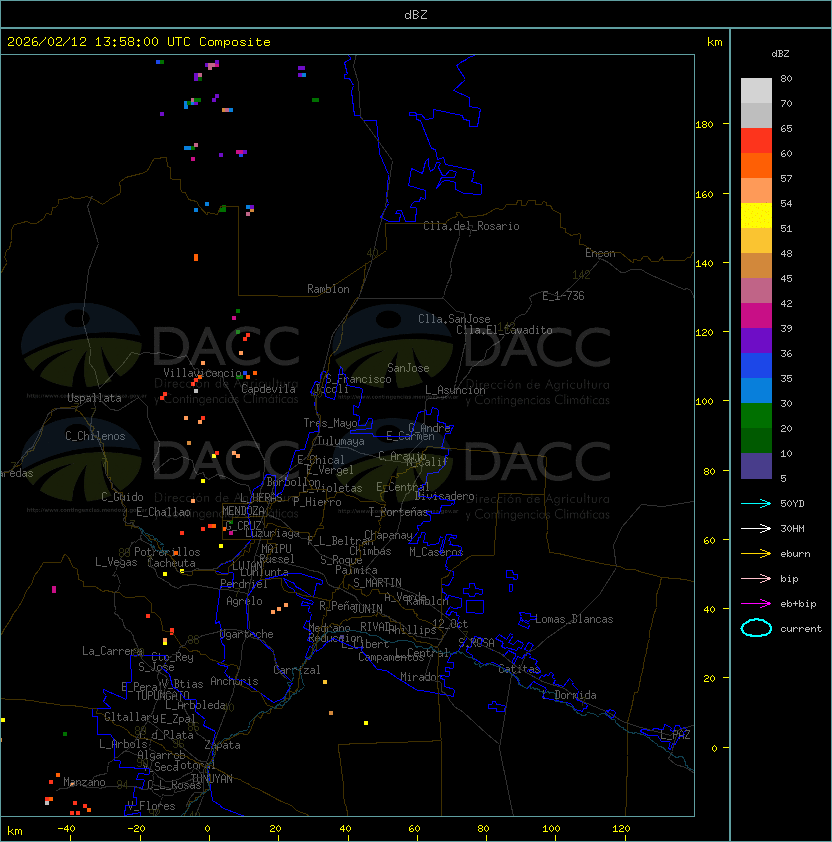Click the TUNUYAN label on map
This screenshot has height=842, width=832.
[211, 778]
